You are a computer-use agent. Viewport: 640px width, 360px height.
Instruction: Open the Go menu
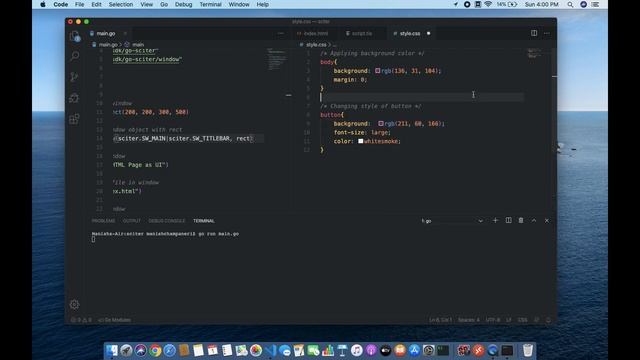[x=164, y=4]
